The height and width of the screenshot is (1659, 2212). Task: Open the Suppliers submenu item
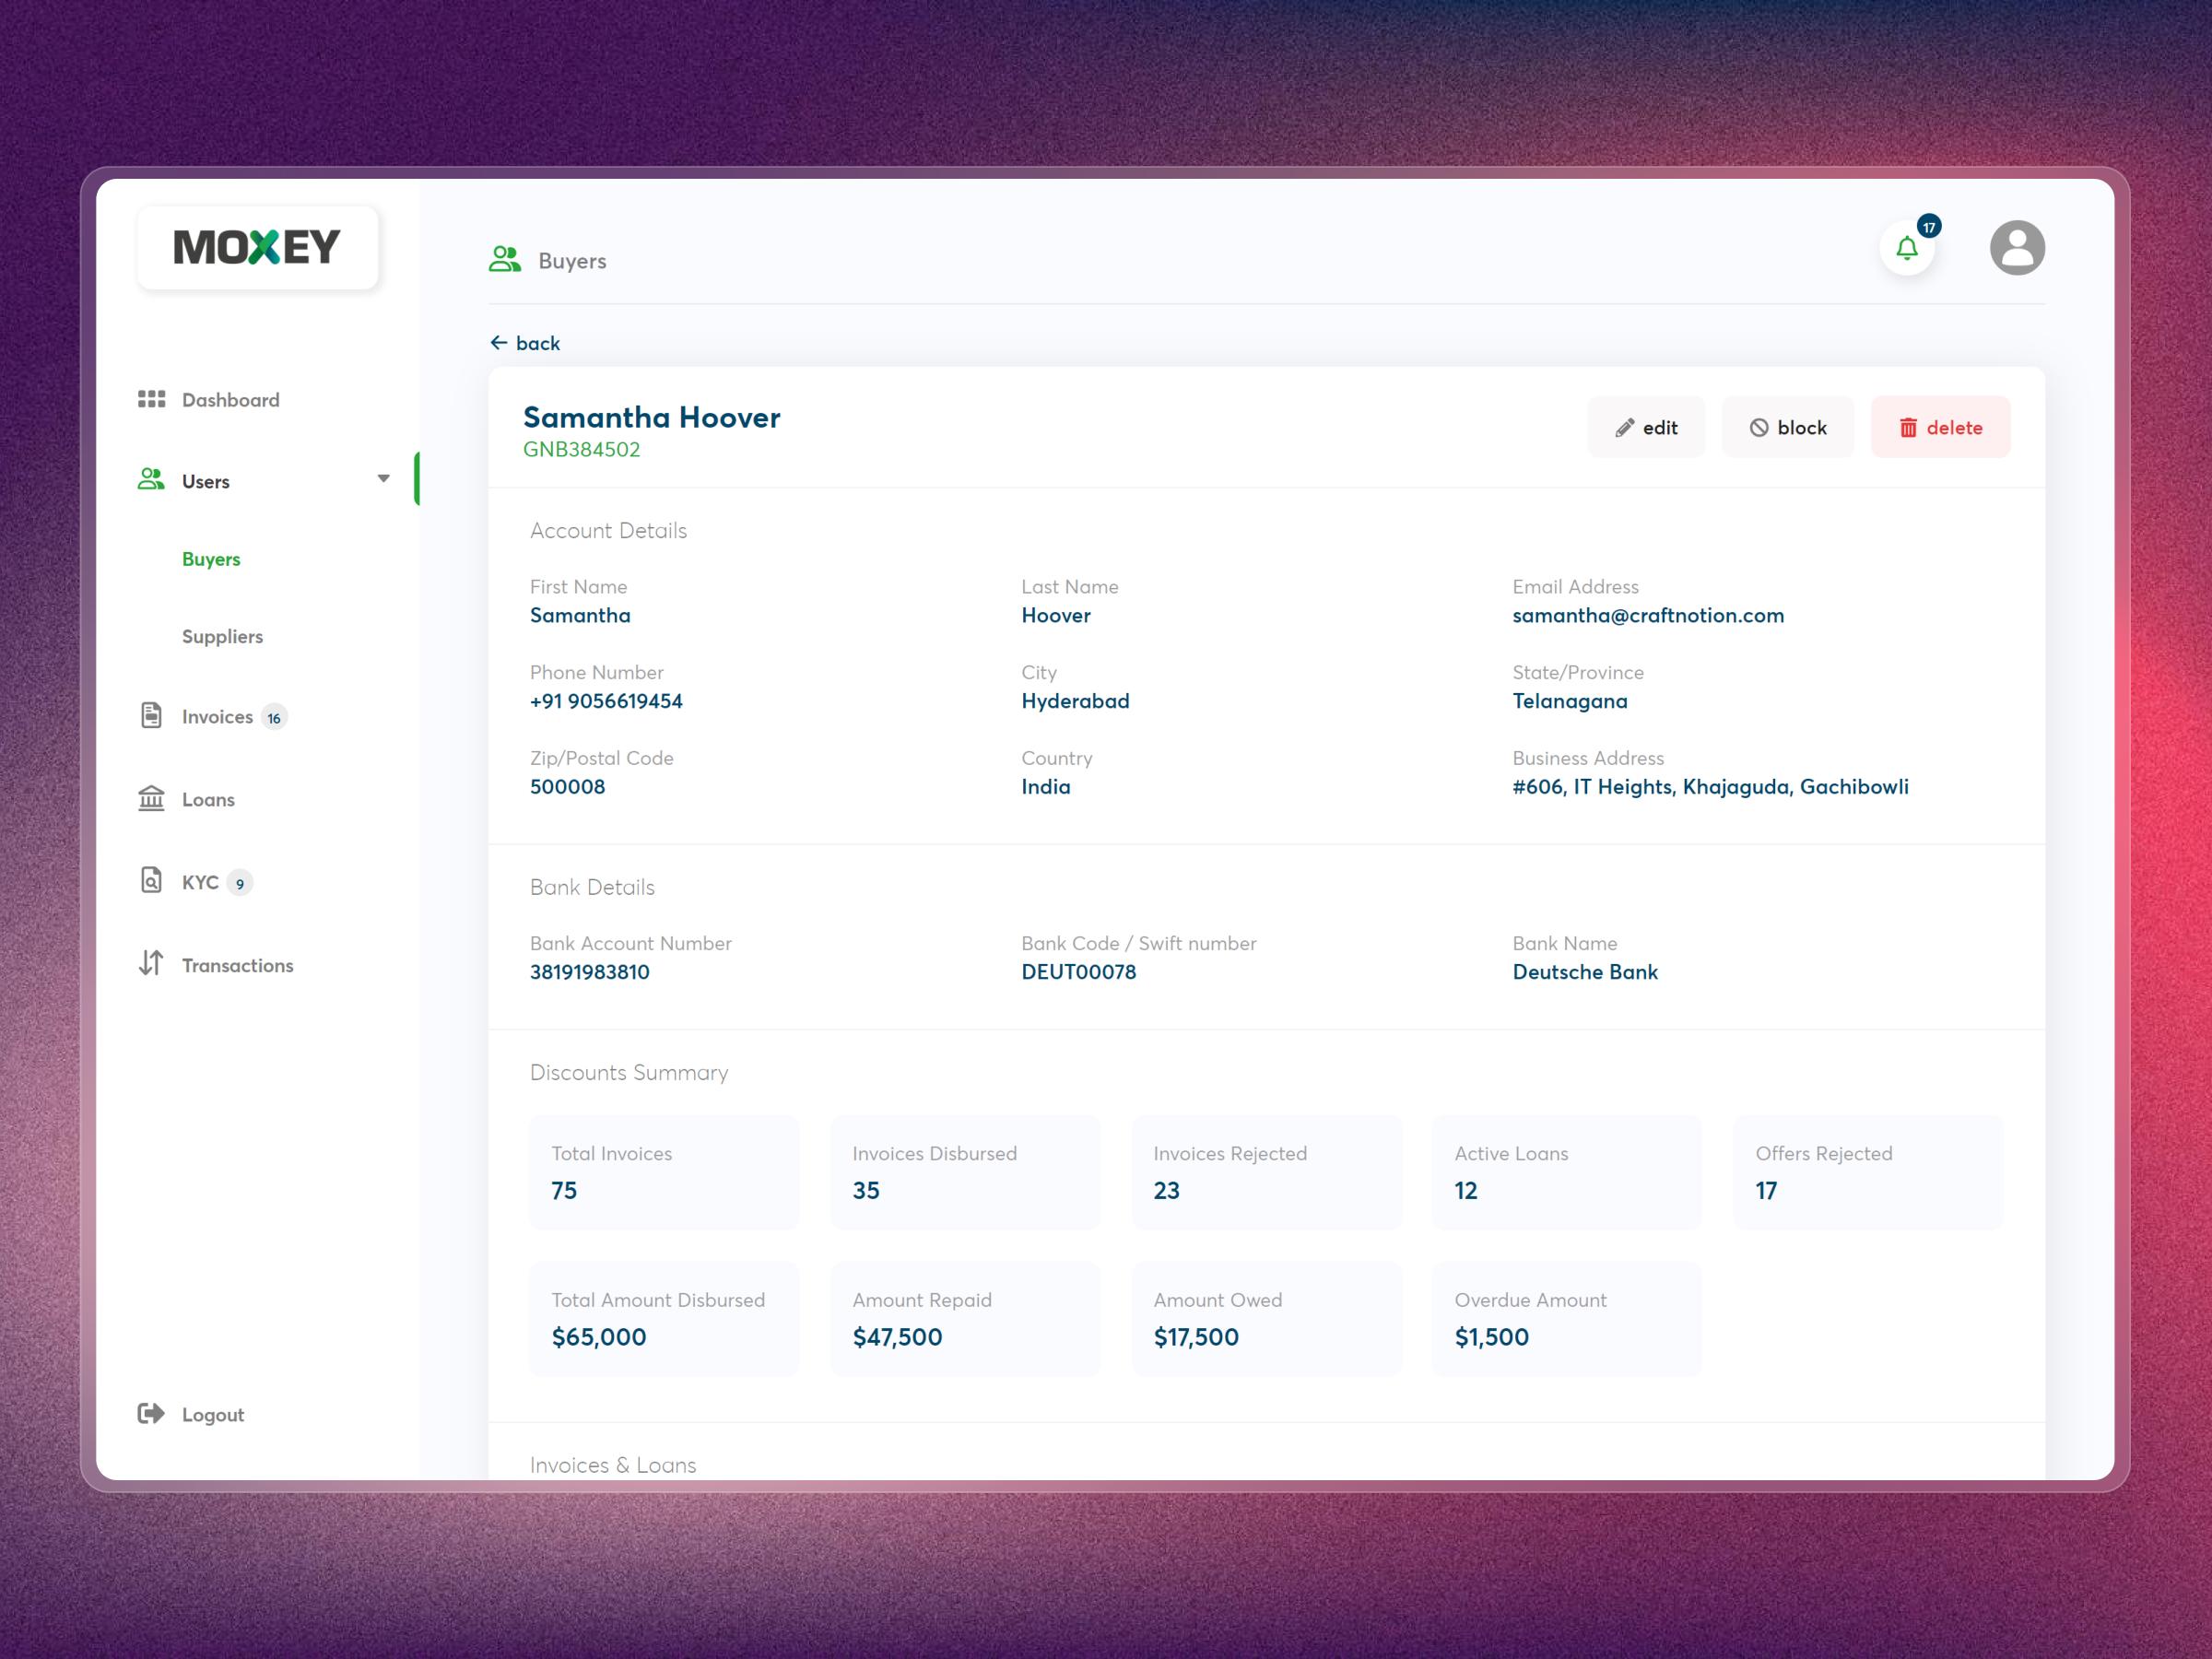pyautogui.click(x=222, y=637)
